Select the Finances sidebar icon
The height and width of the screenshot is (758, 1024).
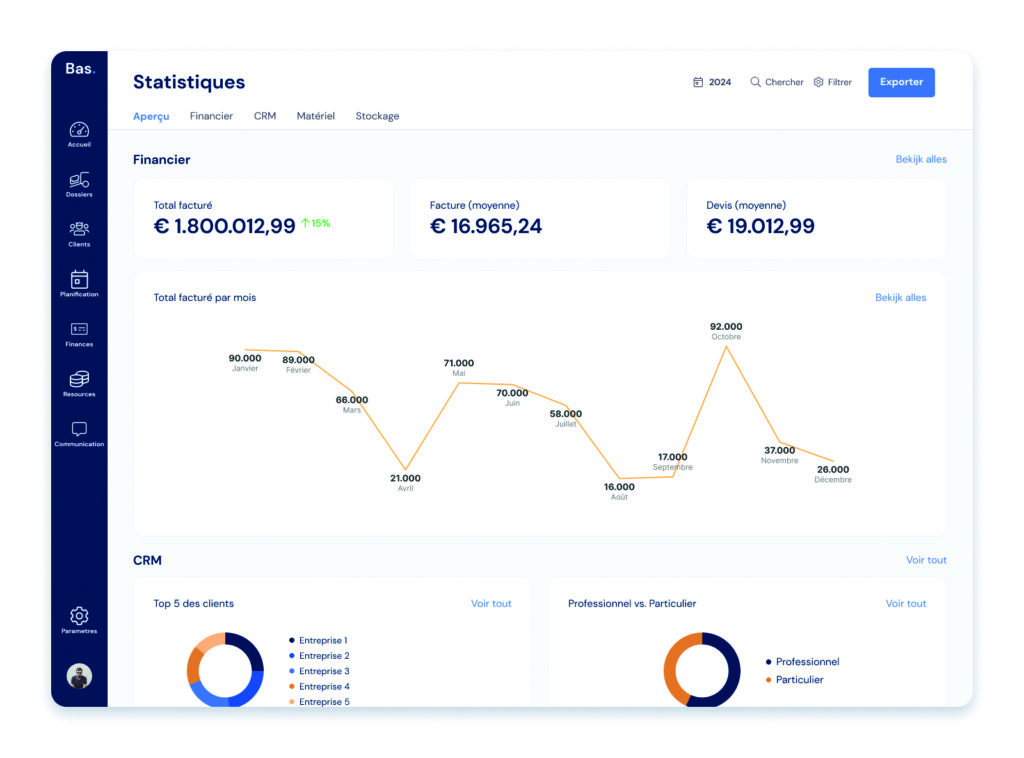pos(79,330)
